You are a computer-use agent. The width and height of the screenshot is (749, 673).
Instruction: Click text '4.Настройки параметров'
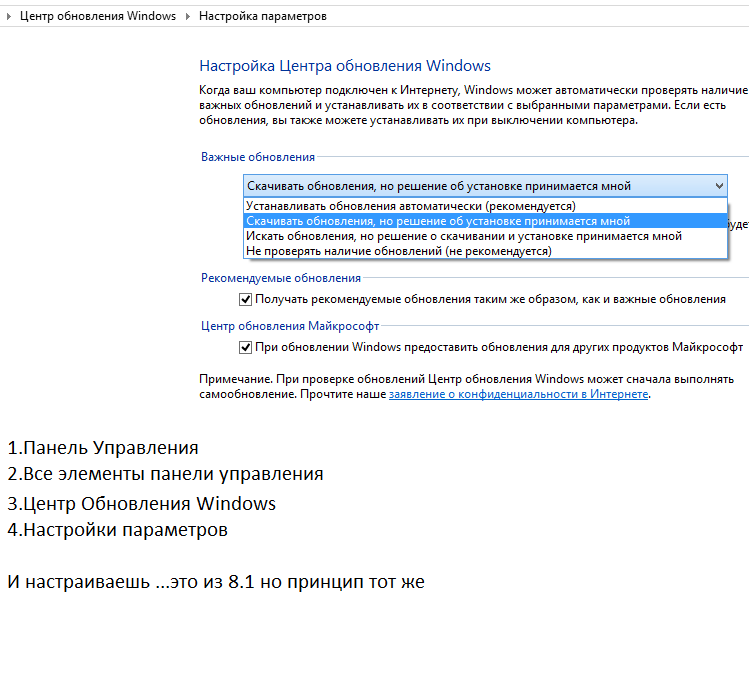(118, 530)
